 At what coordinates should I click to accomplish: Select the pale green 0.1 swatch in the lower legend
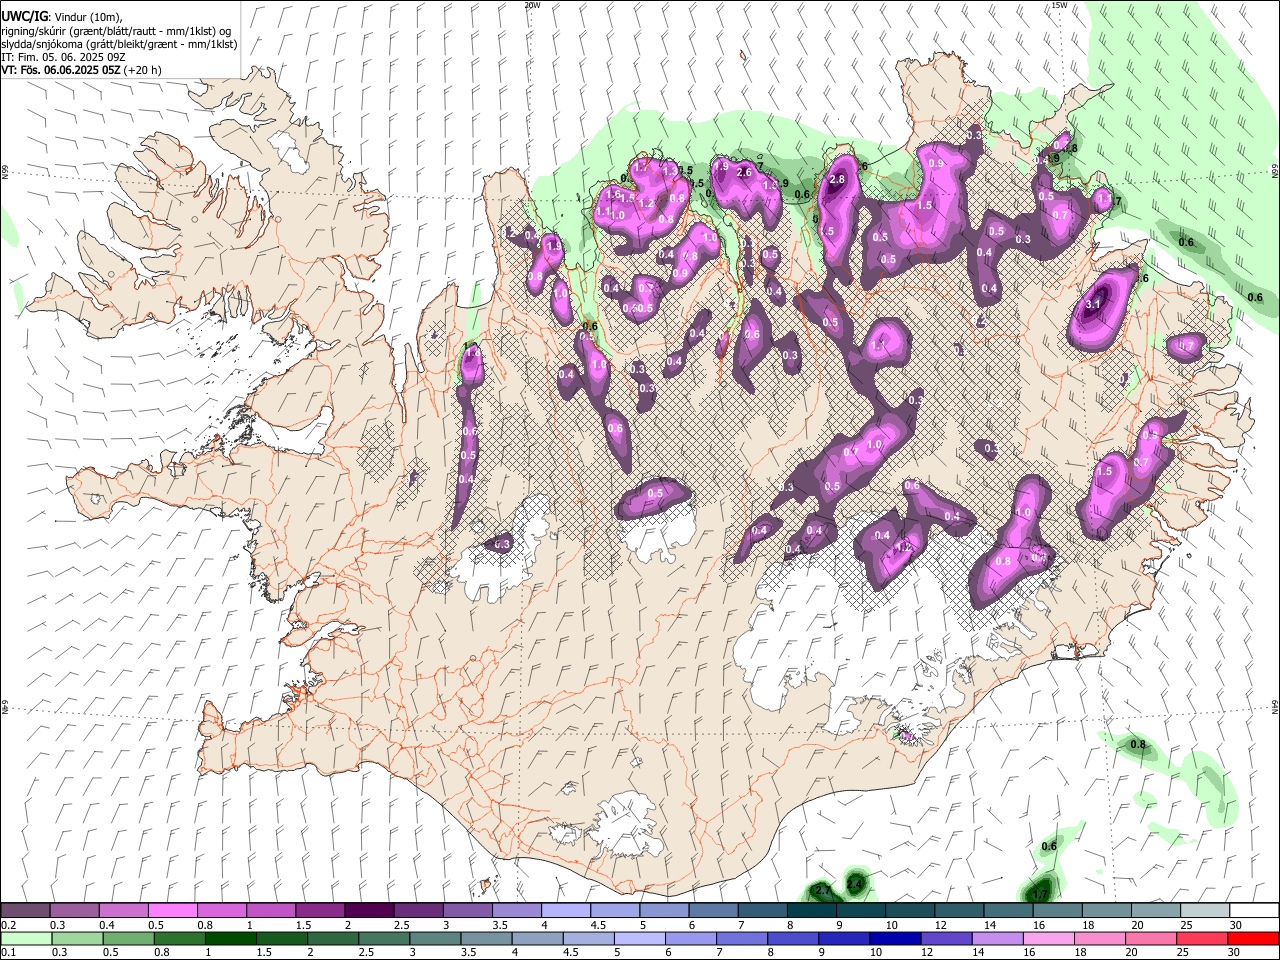[25, 938]
